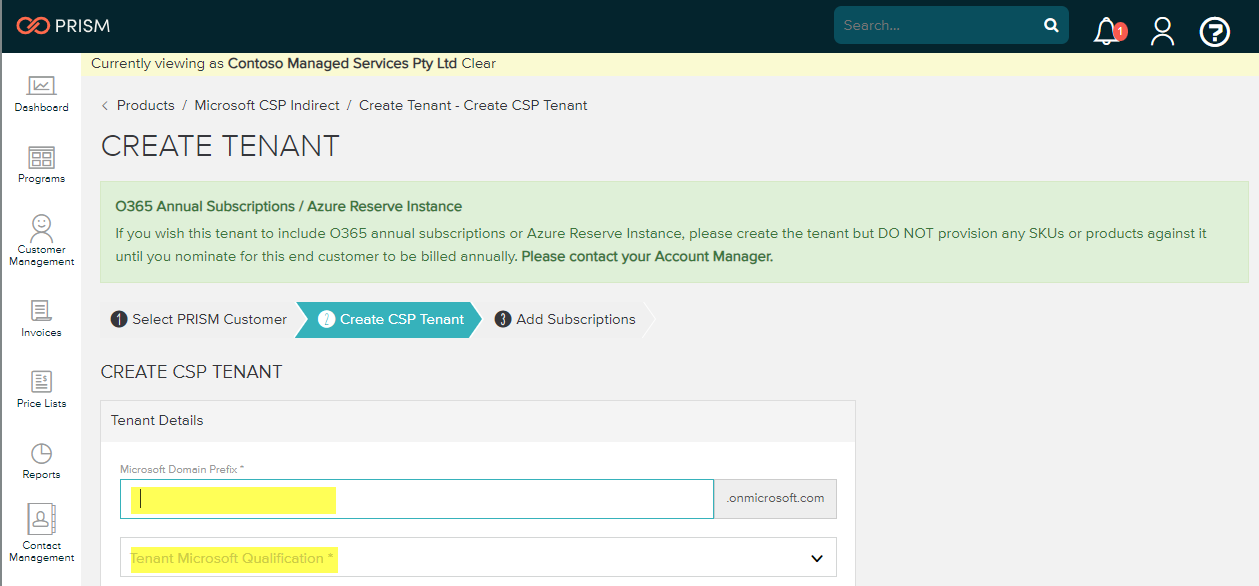This screenshot has width=1259, height=586.
Task: Click the search magnifier icon
Action: coord(1051,26)
